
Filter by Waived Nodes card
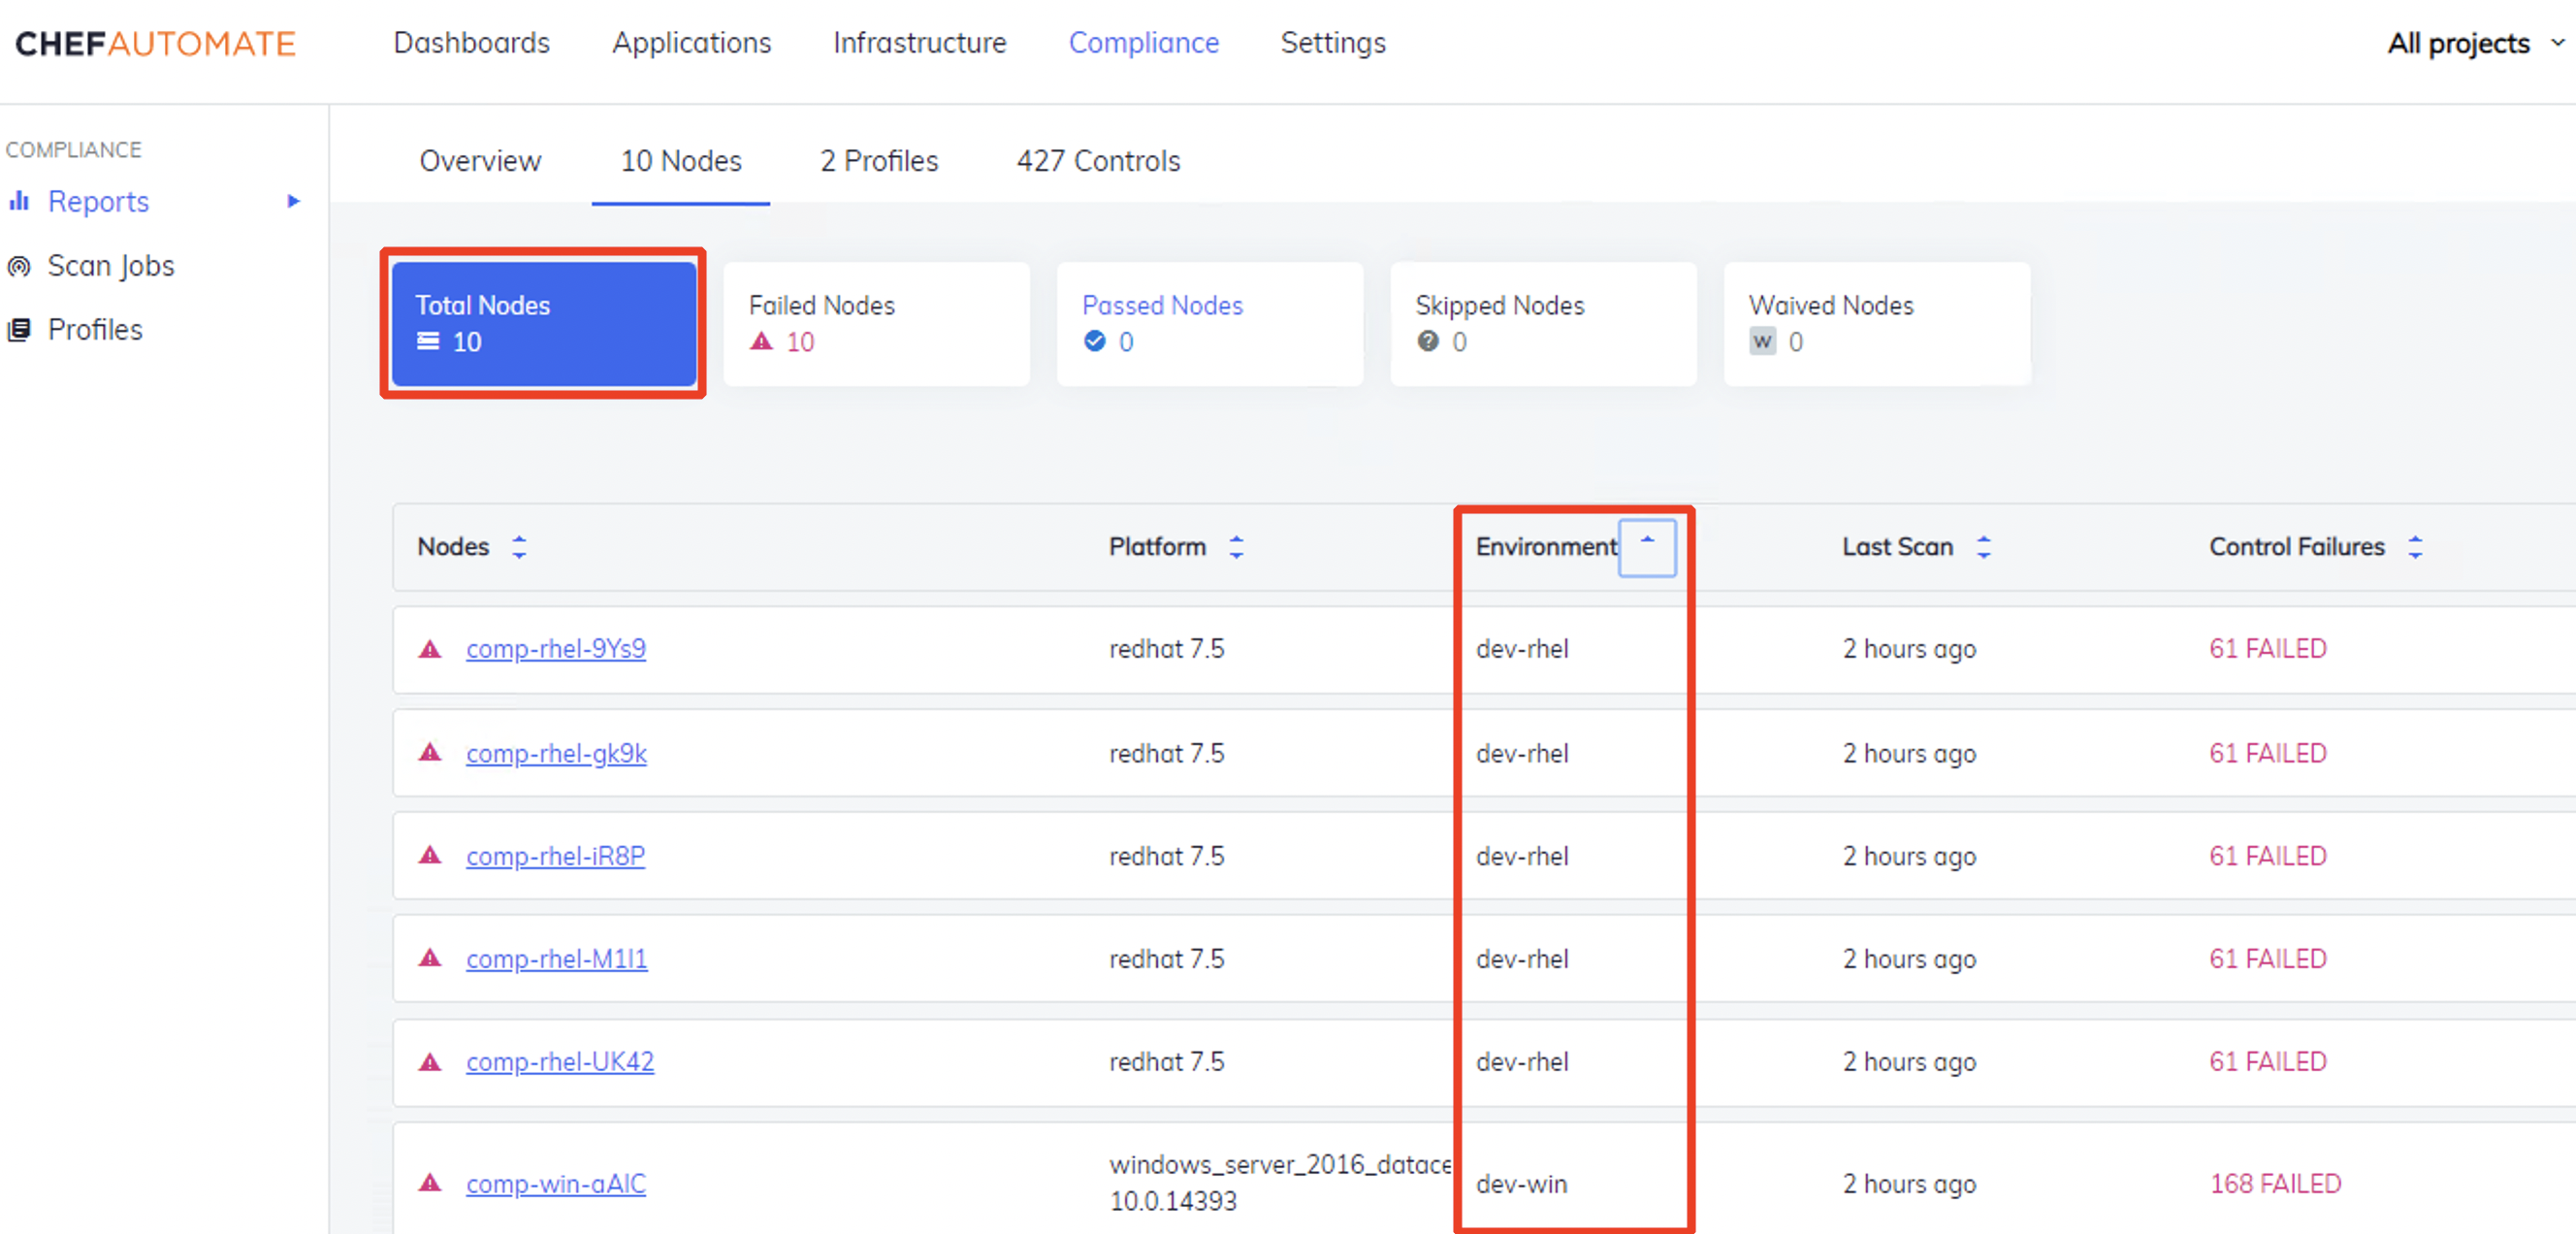pos(1876,323)
